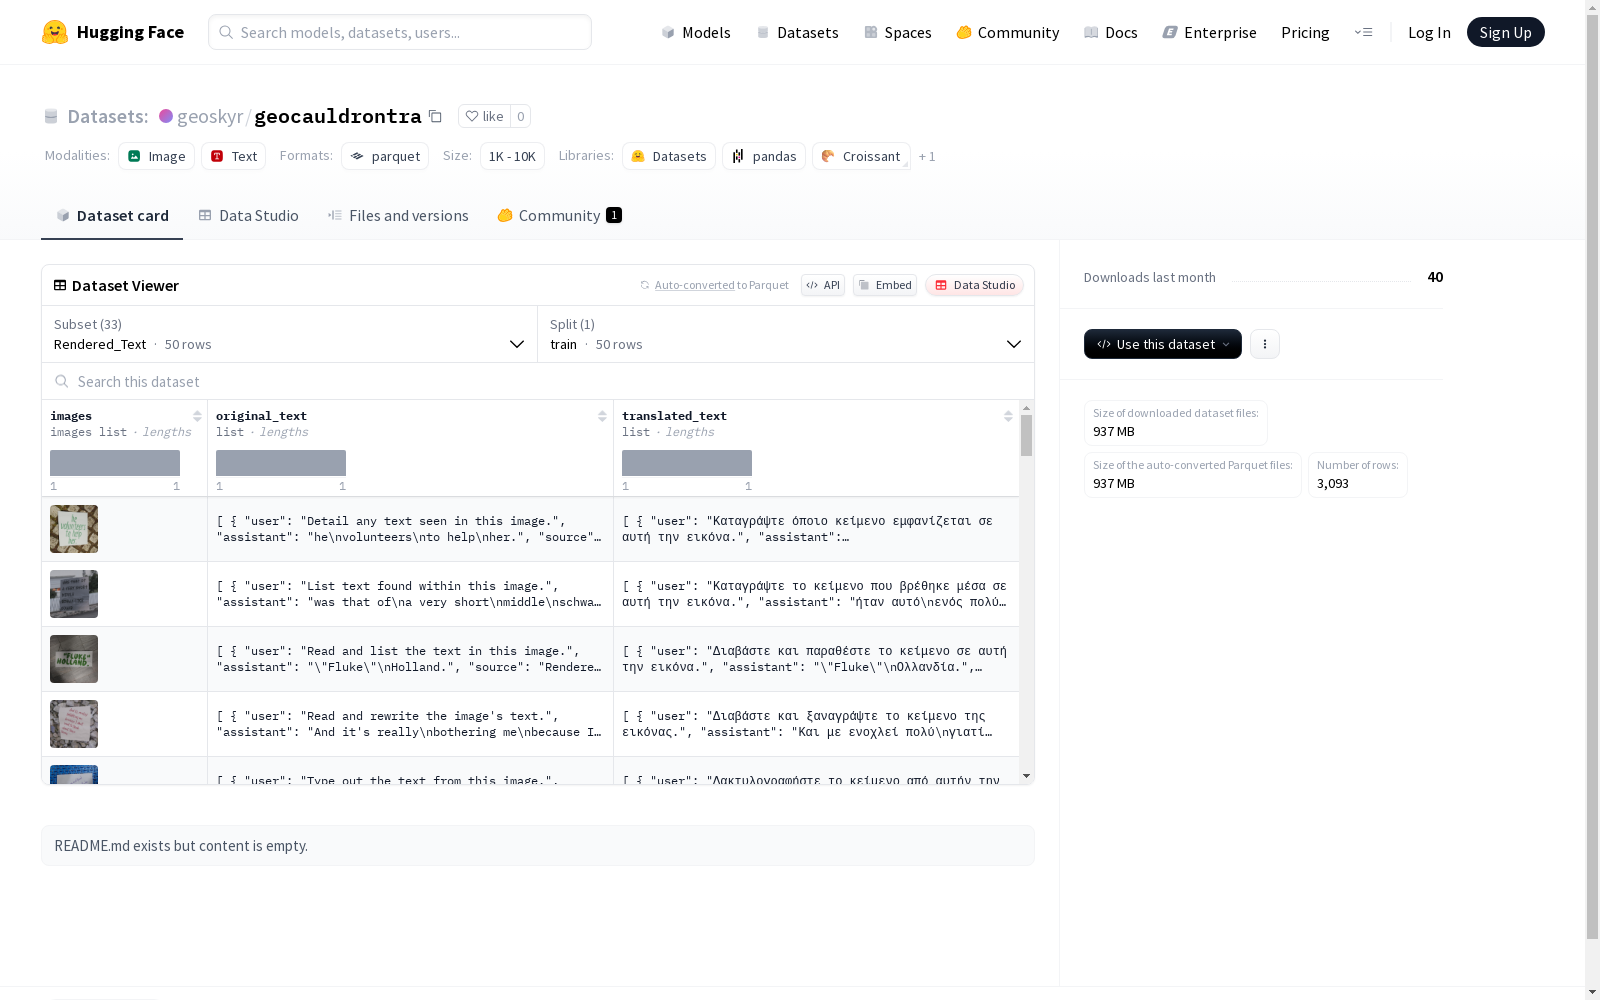
Task: Open thumbnail in 'Read and rewrite' row
Action: (x=74, y=724)
